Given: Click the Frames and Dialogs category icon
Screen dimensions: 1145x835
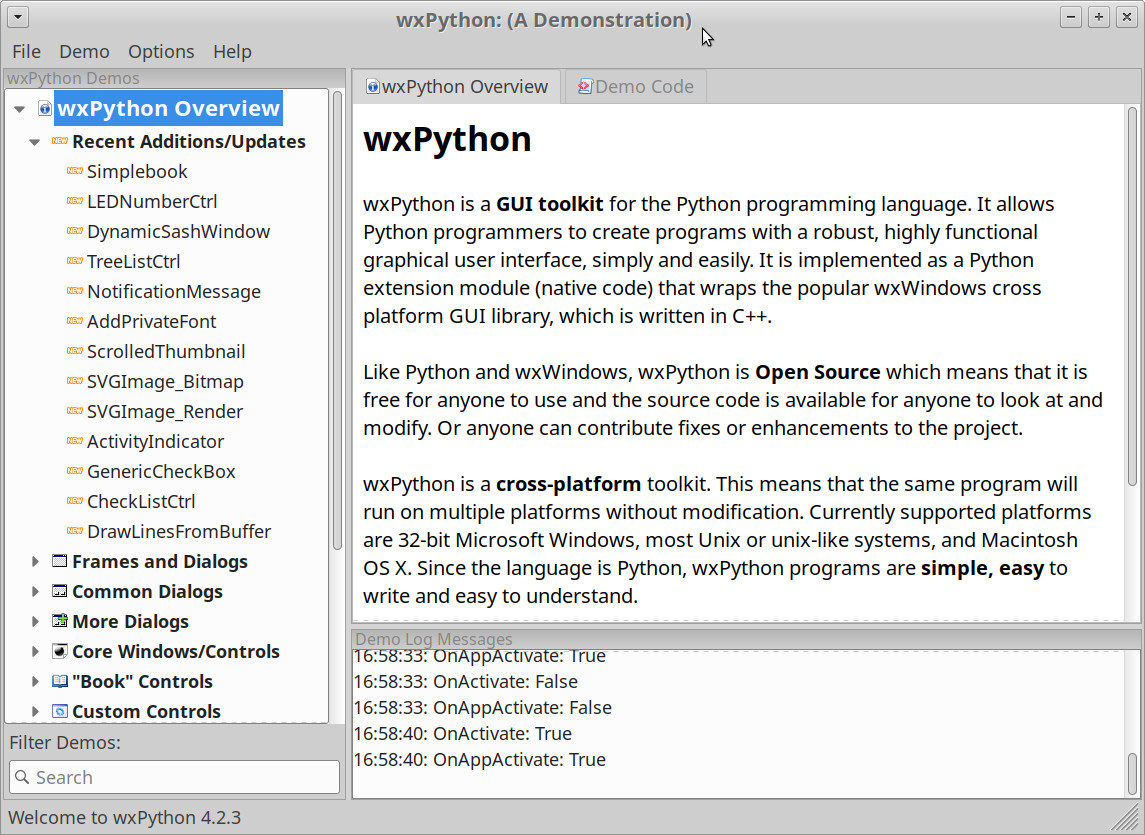Looking at the screenshot, I should pos(59,562).
